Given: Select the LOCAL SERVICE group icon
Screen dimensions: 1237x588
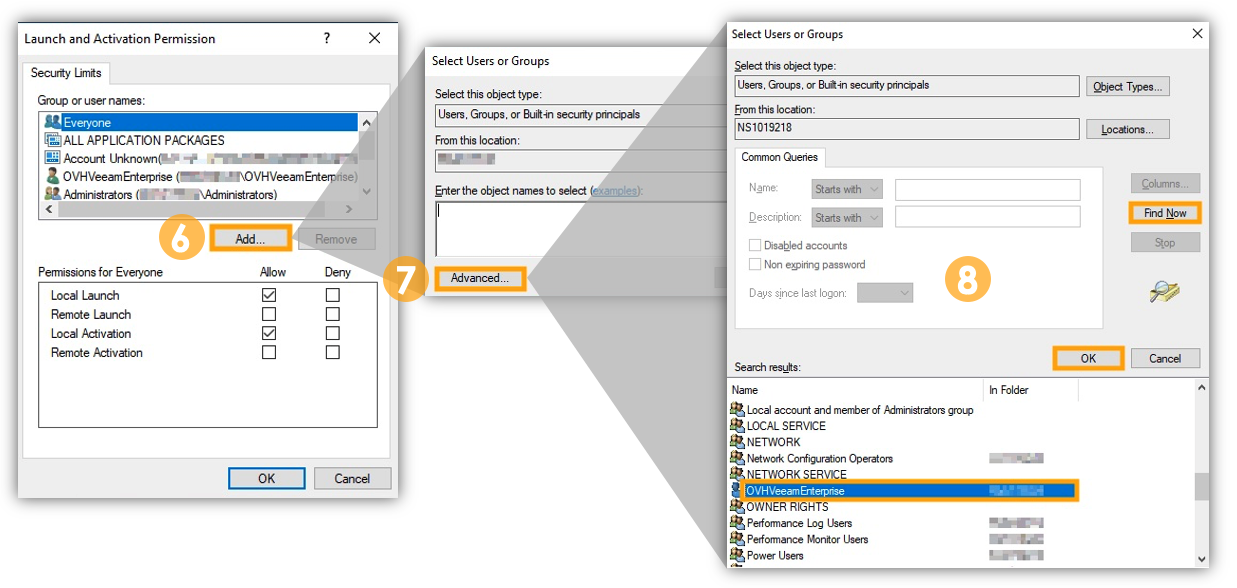Looking at the screenshot, I should coord(737,425).
